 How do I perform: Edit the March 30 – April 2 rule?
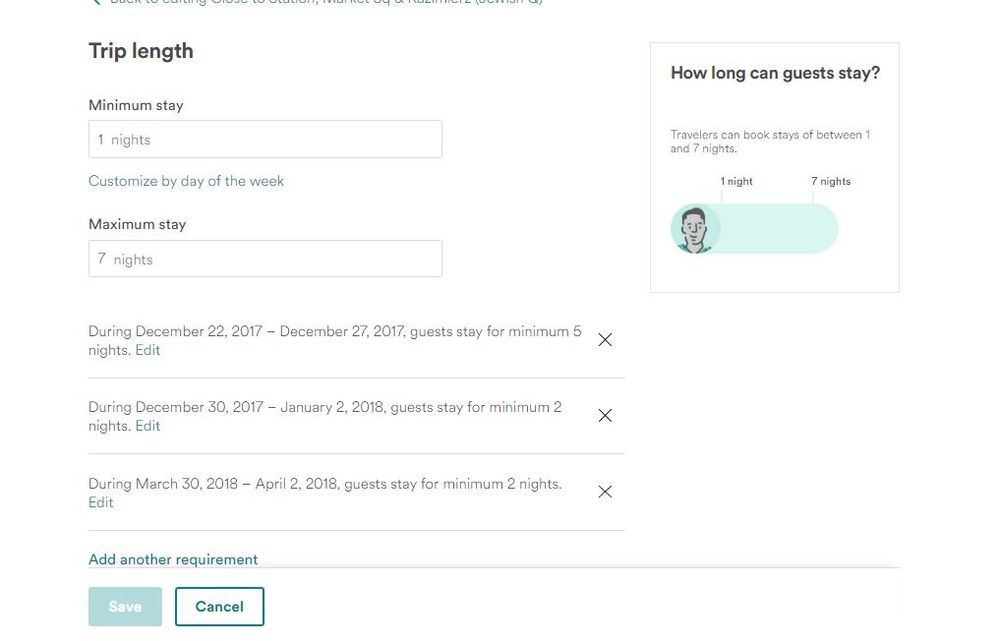pos(101,503)
